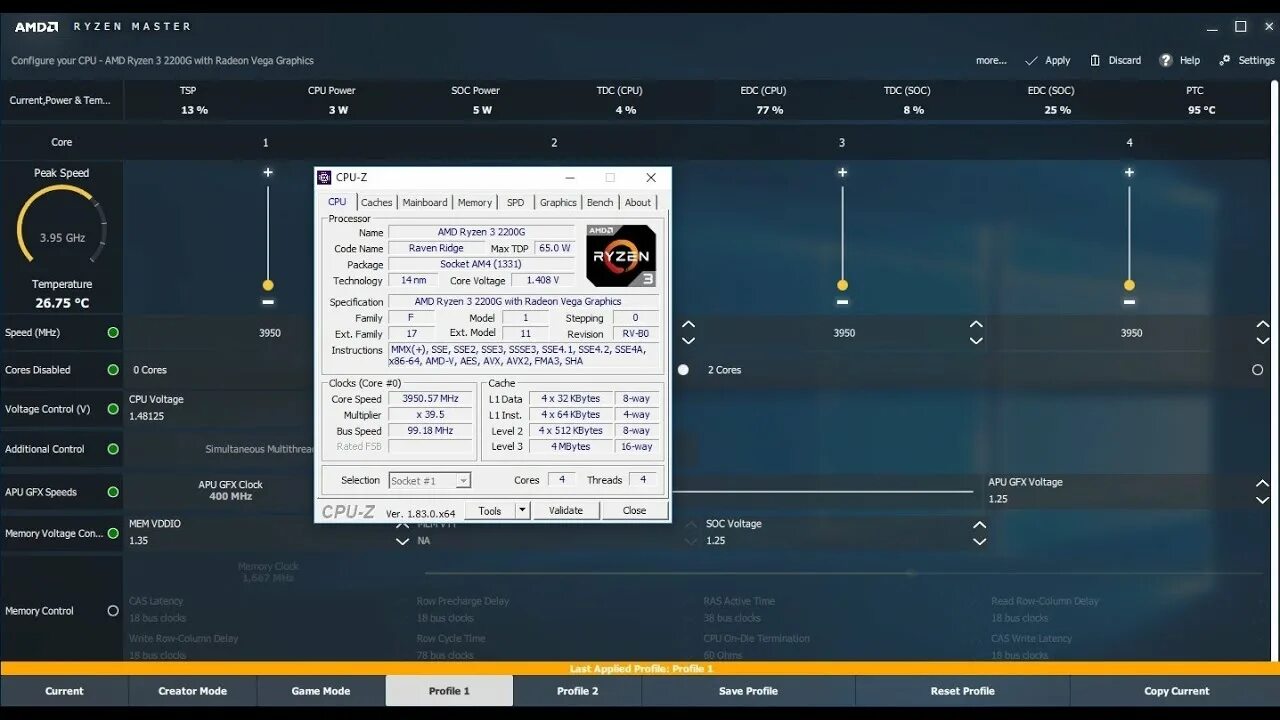Click the plus icon above Core 3 slider
Viewport: 1280px width, 720px height.
842,172
